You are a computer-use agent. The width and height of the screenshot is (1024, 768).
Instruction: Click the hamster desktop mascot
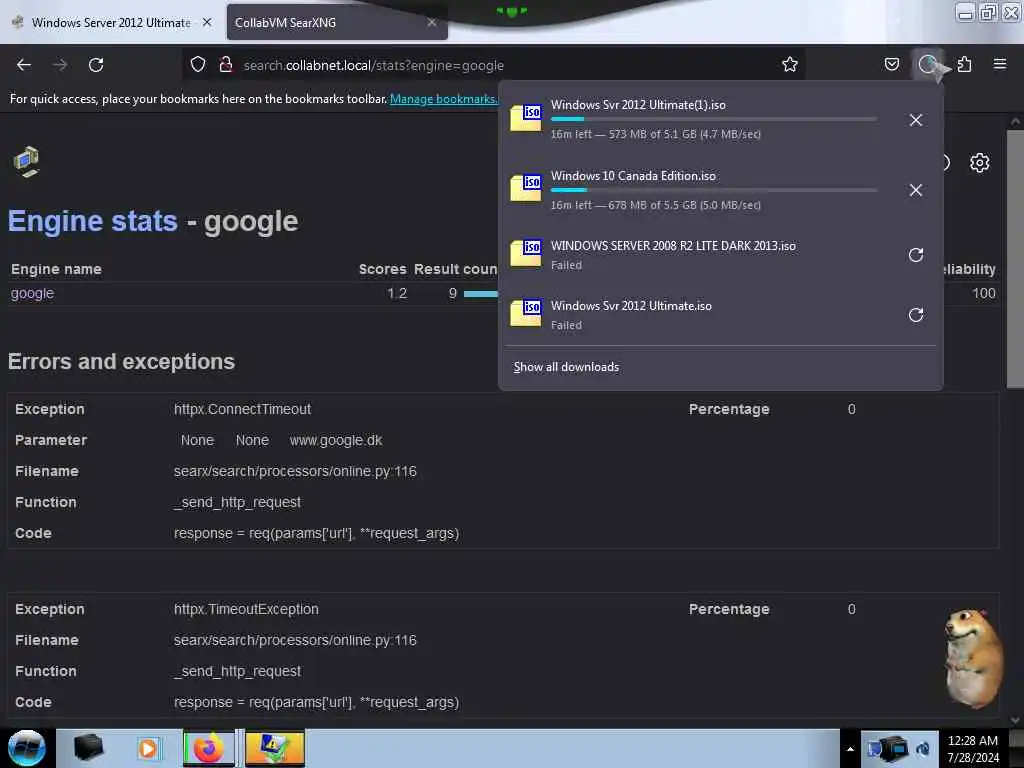973,658
